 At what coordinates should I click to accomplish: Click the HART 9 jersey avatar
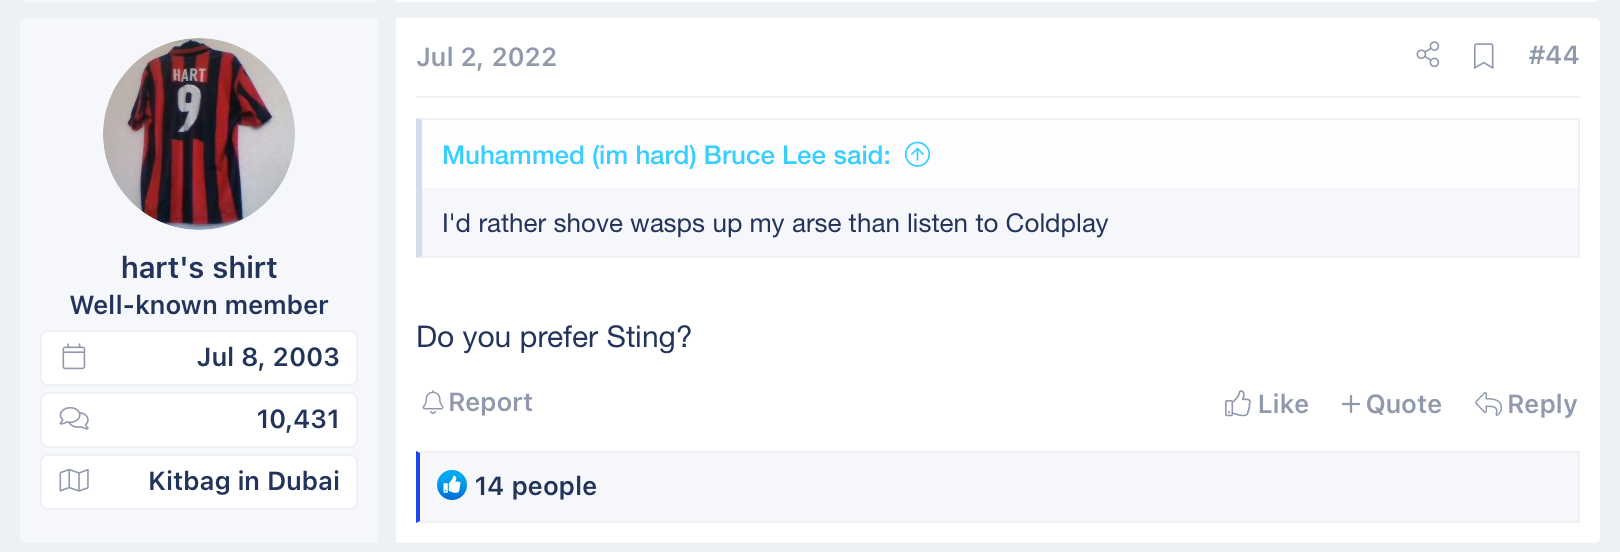(x=199, y=134)
